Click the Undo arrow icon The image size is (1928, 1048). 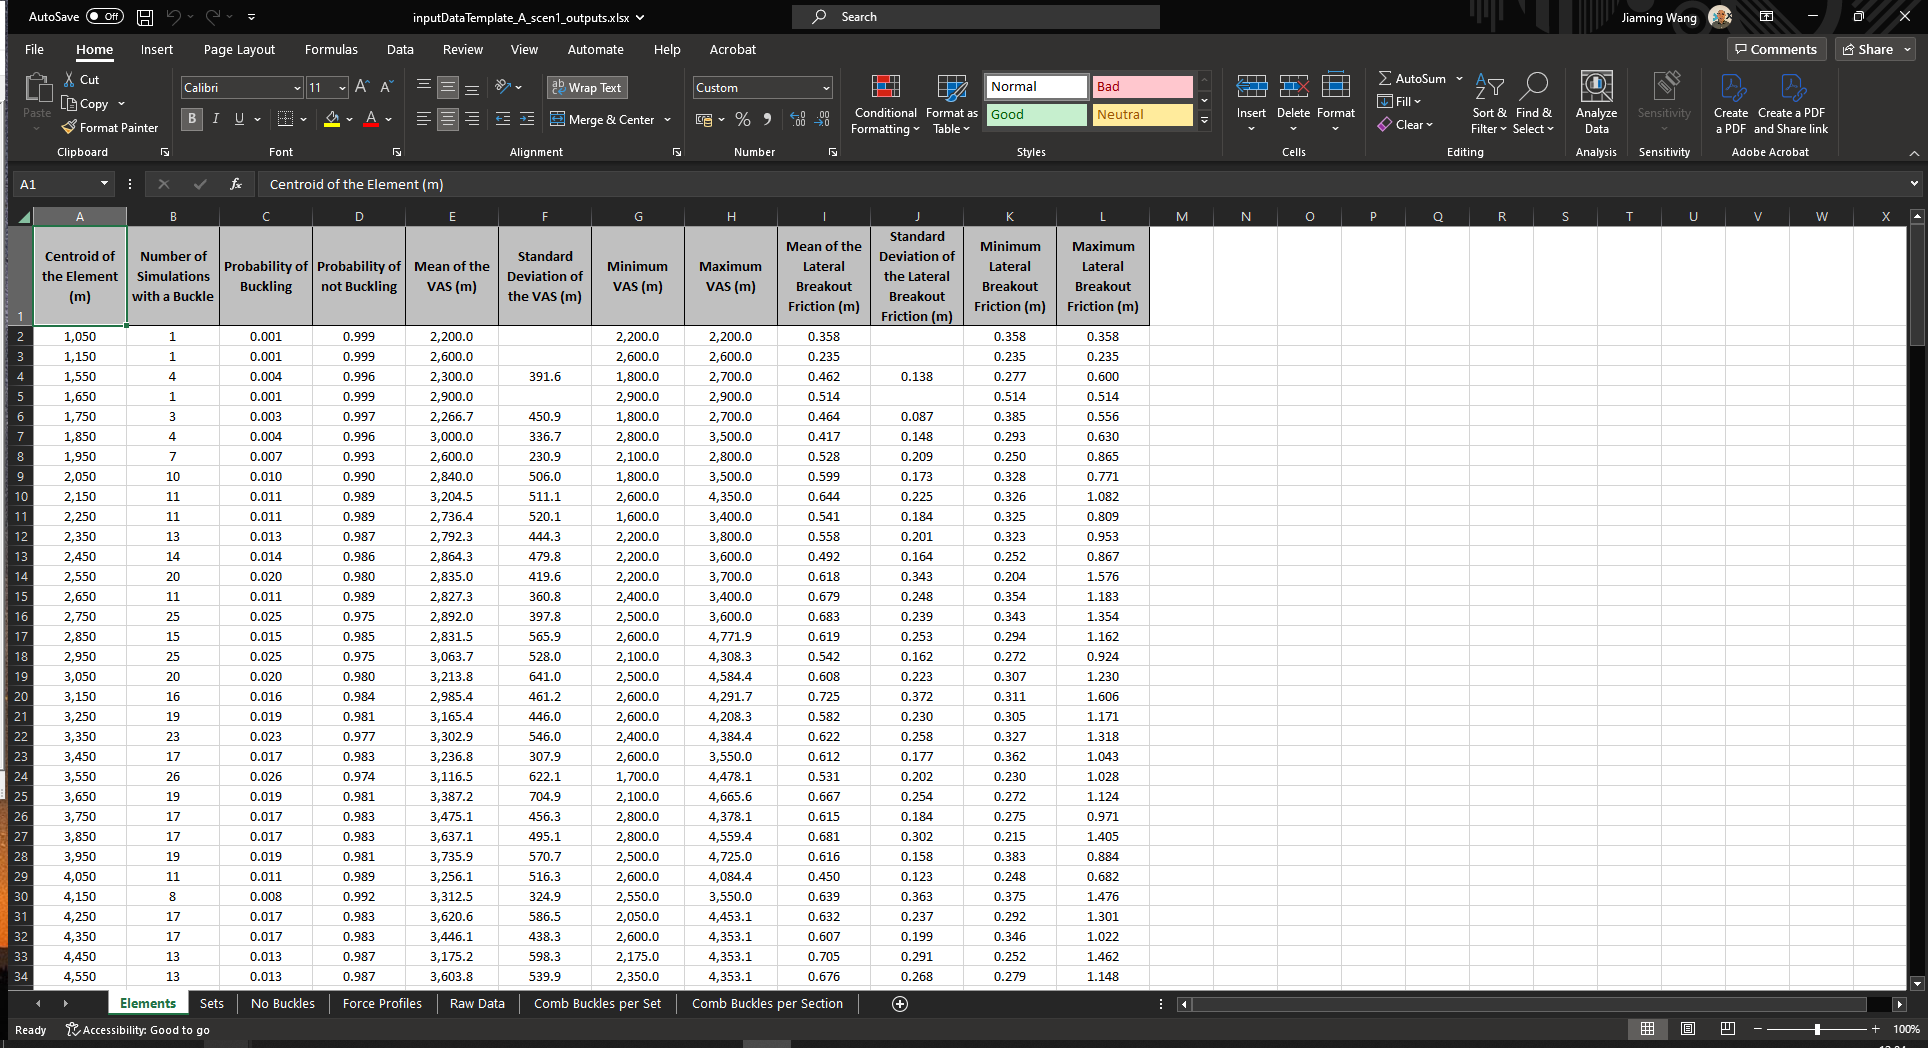[174, 17]
